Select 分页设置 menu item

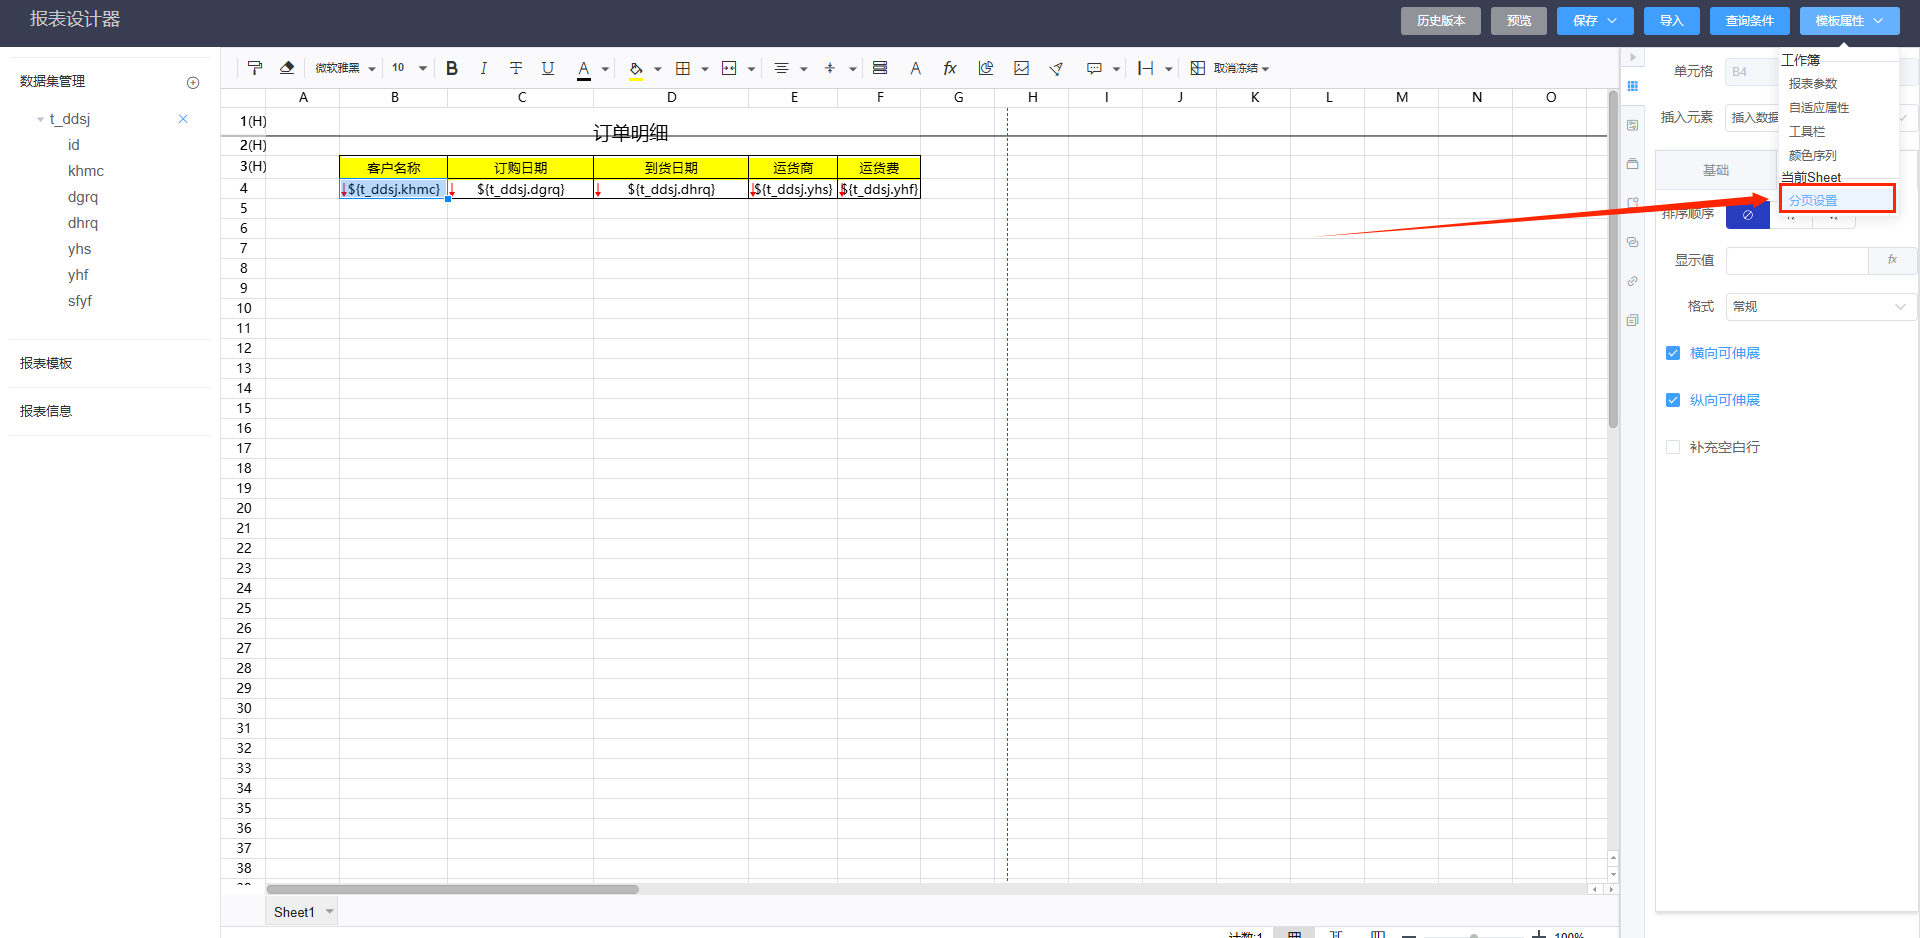(1838, 200)
